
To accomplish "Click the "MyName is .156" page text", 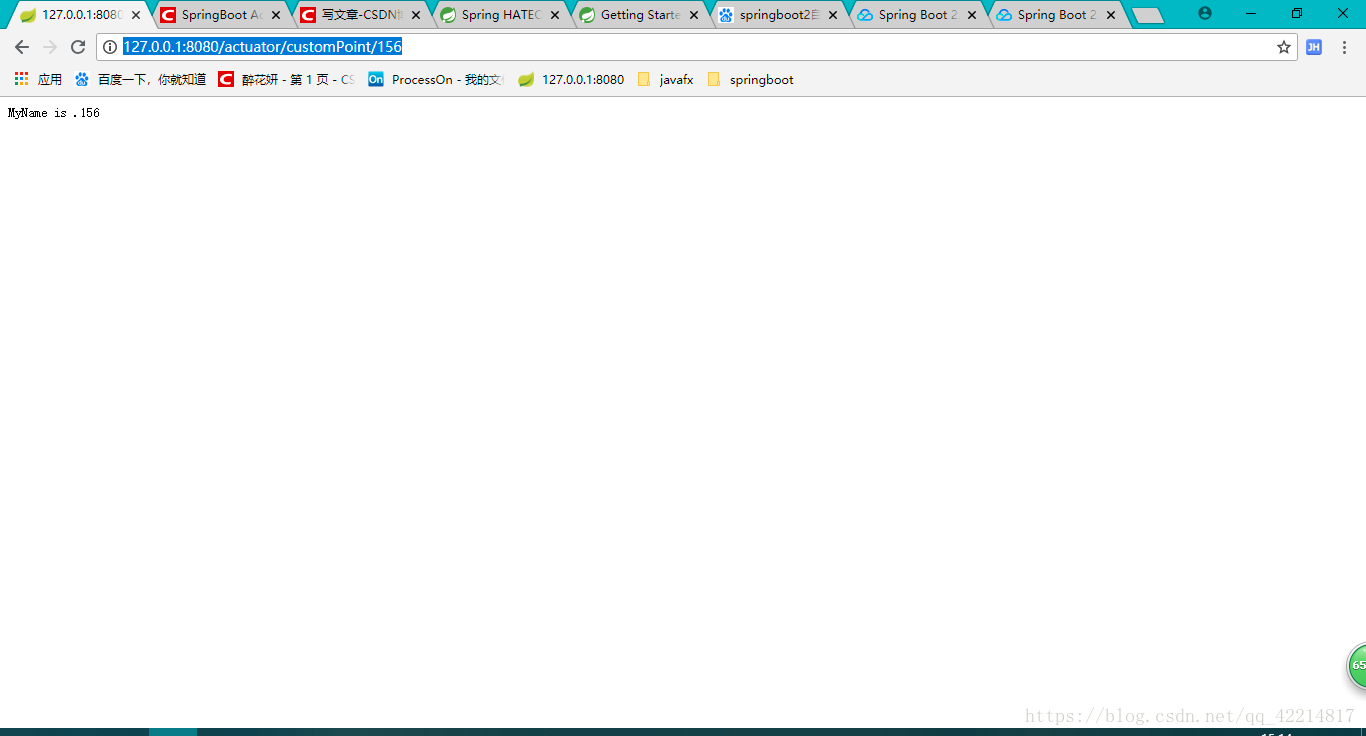I will (x=54, y=113).
